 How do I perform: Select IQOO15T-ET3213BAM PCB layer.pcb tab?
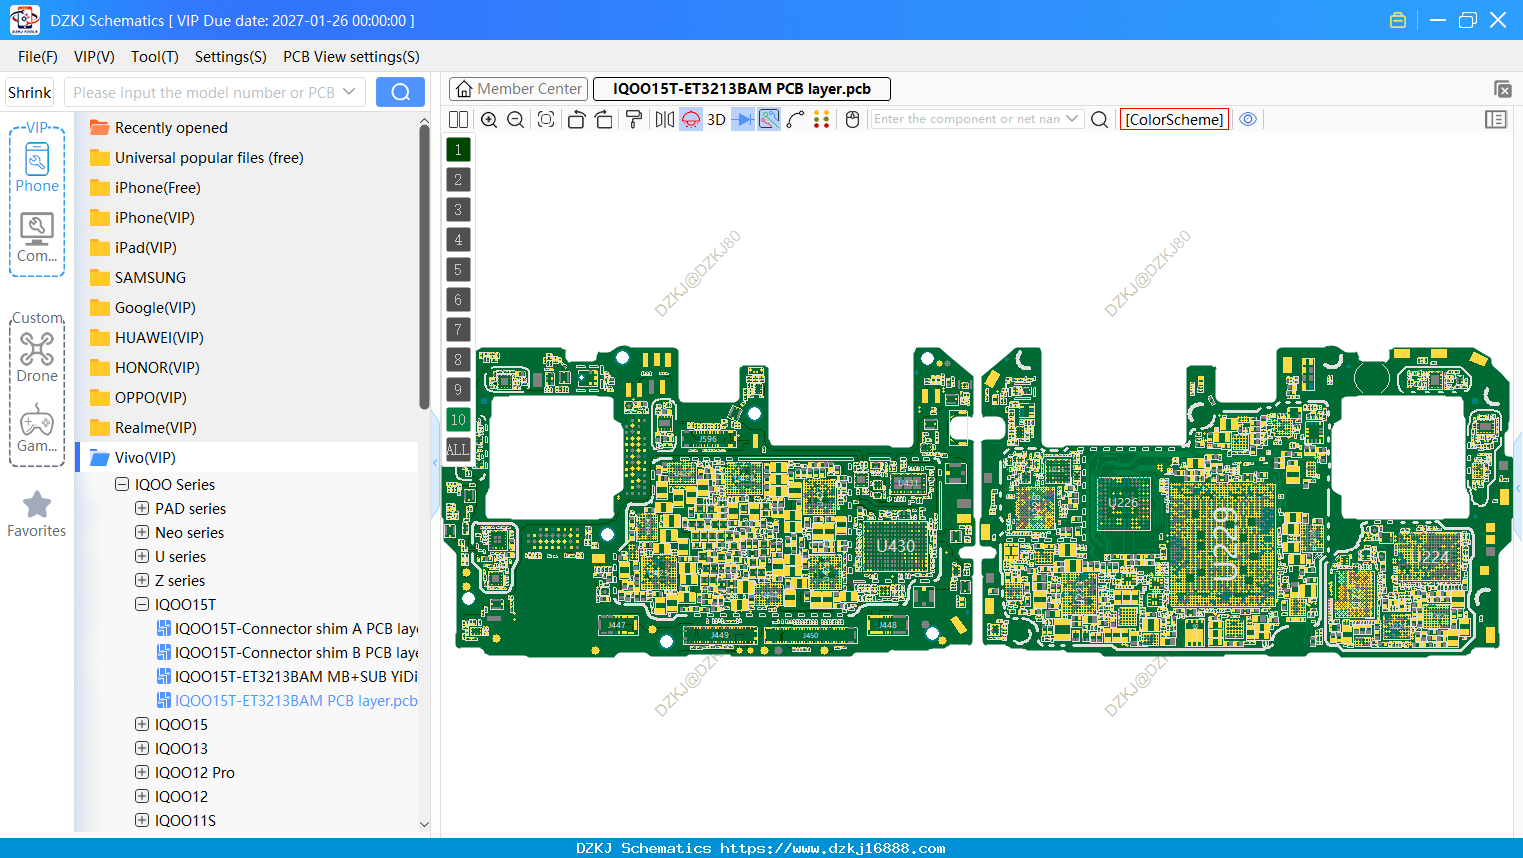coord(741,89)
